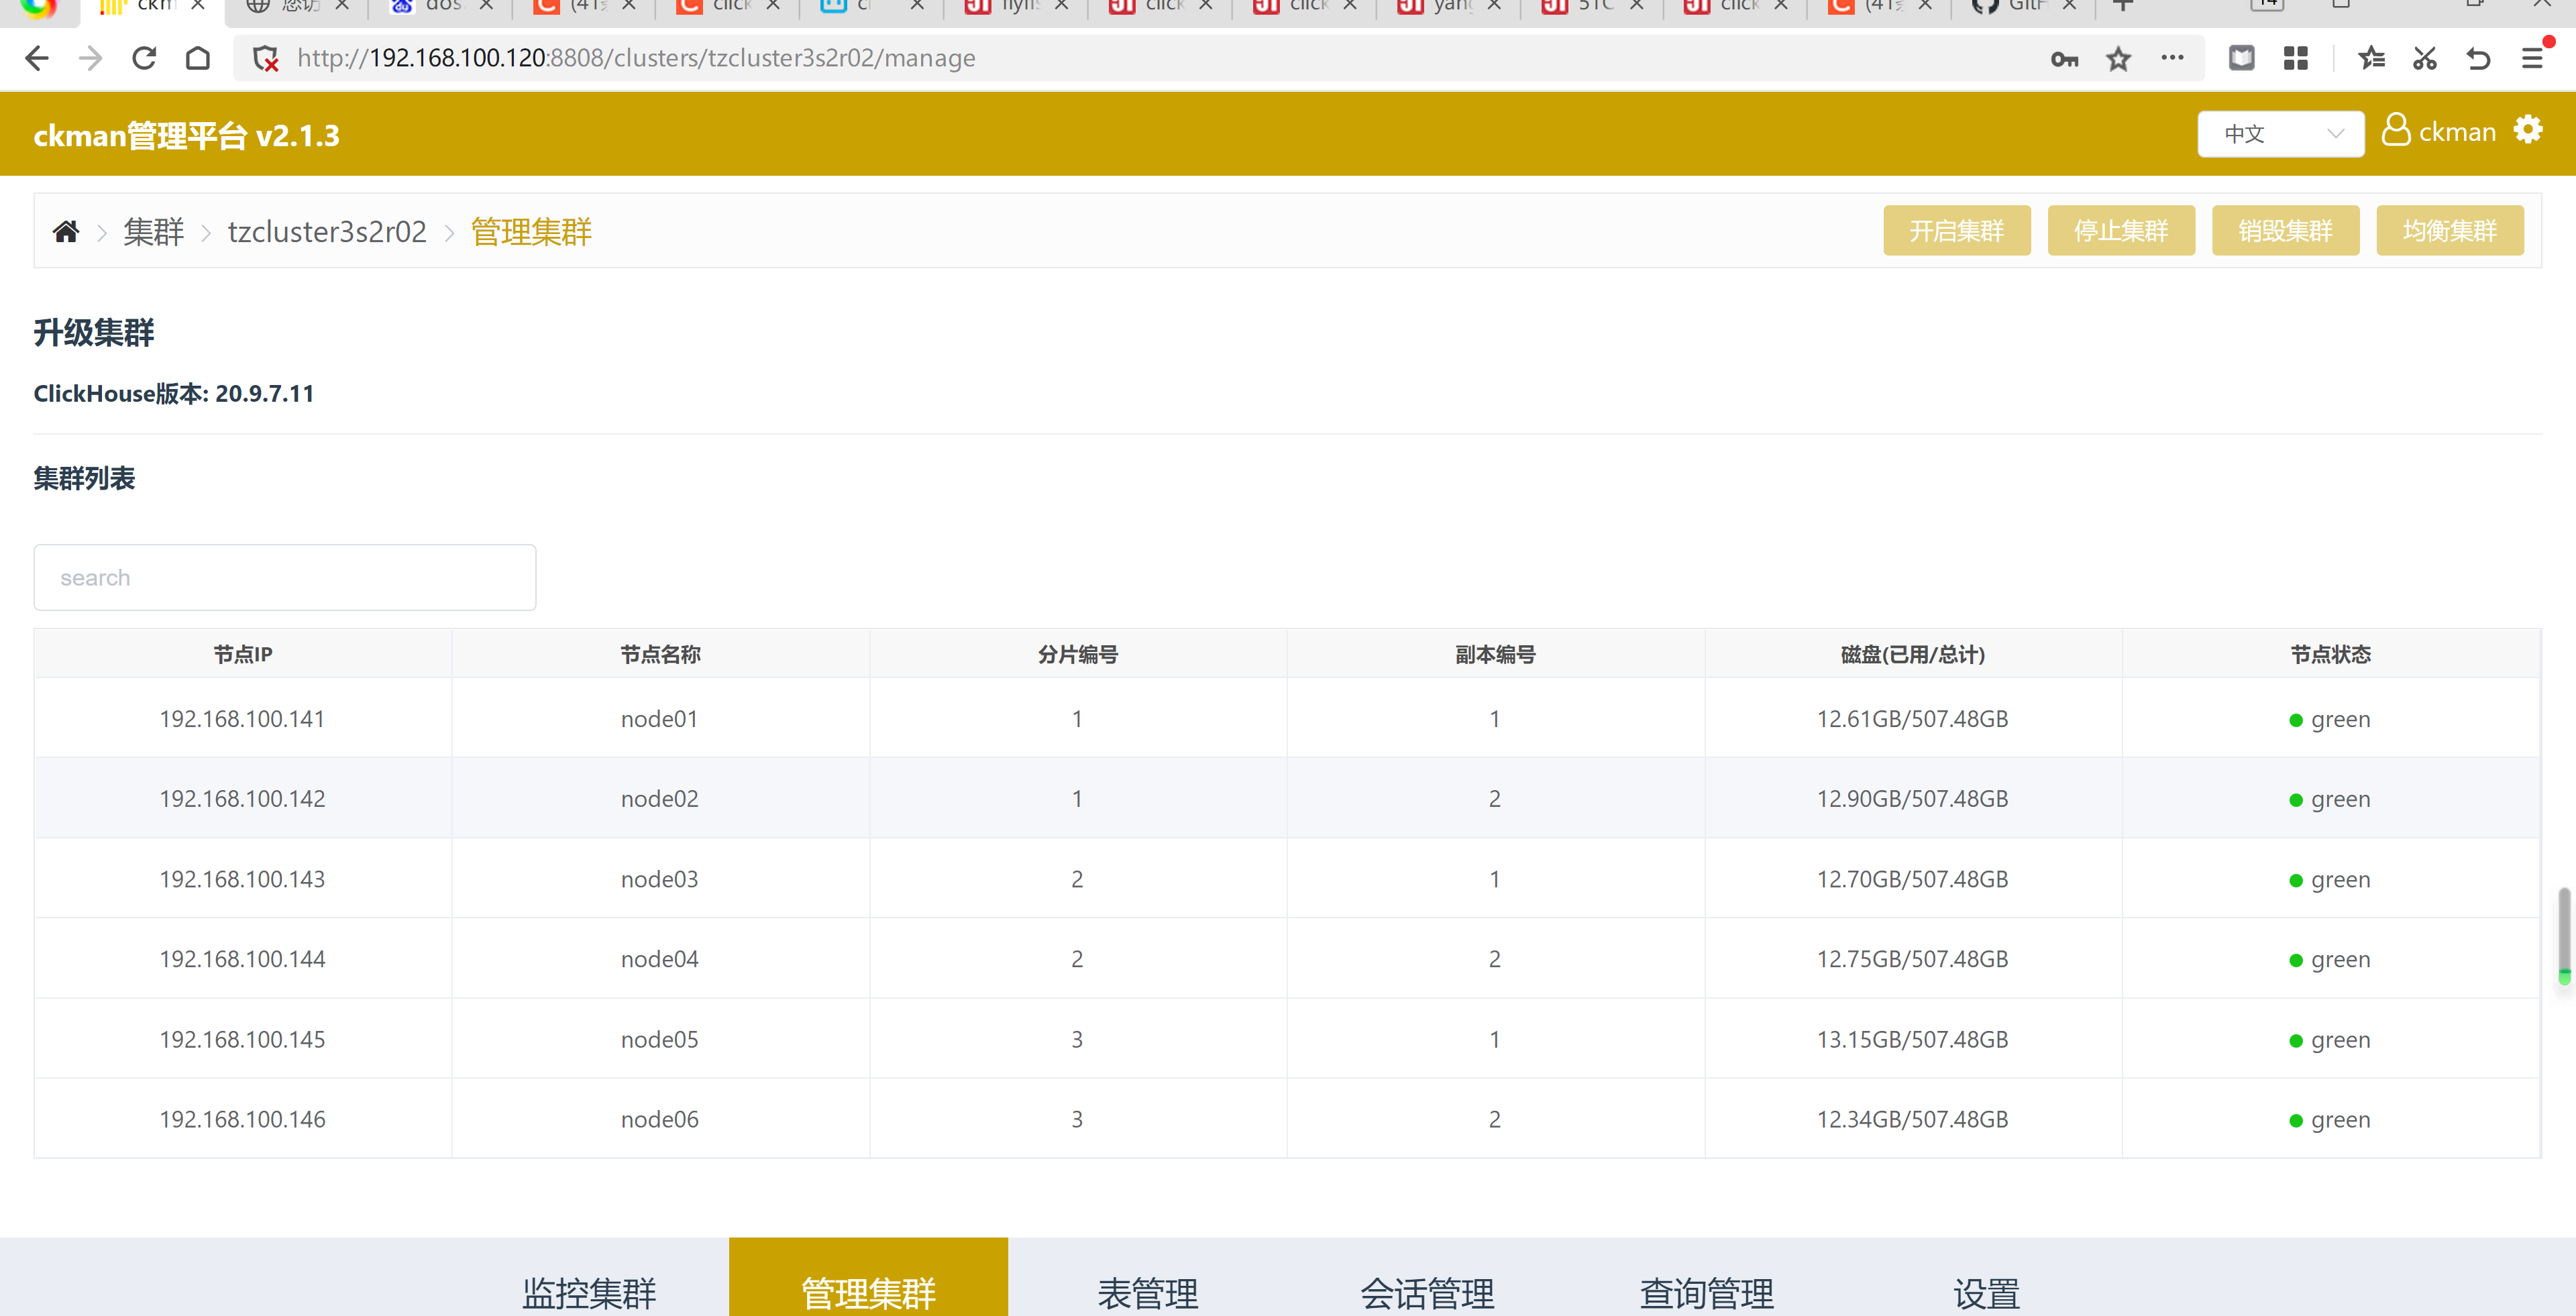Click IP cell 192.168.100.143
The width and height of the screenshot is (2576, 1316).
click(x=243, y=879)
